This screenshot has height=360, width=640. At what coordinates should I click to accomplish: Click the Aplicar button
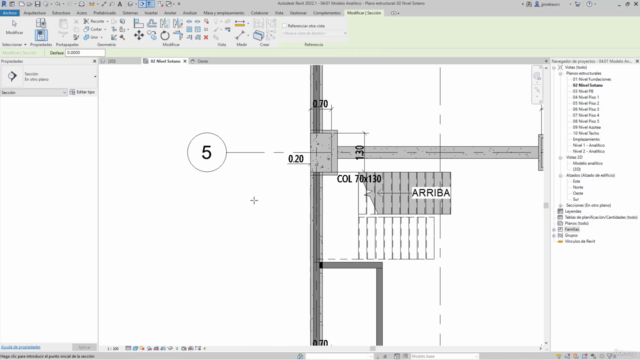coord(84,347)
